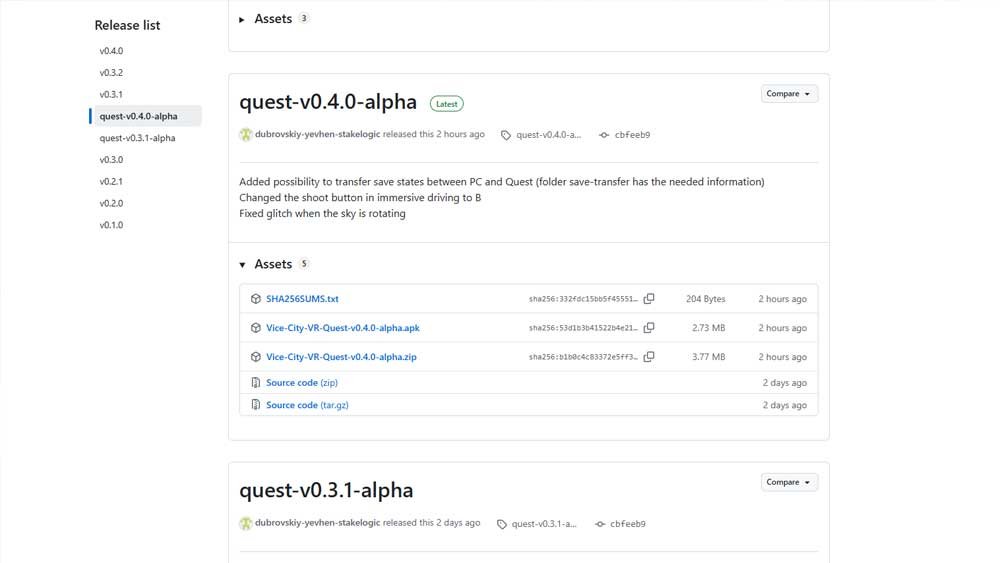Select v0.3.0 in Release list
Viewport: 1000px width, 563px height.
click(111, 159)
